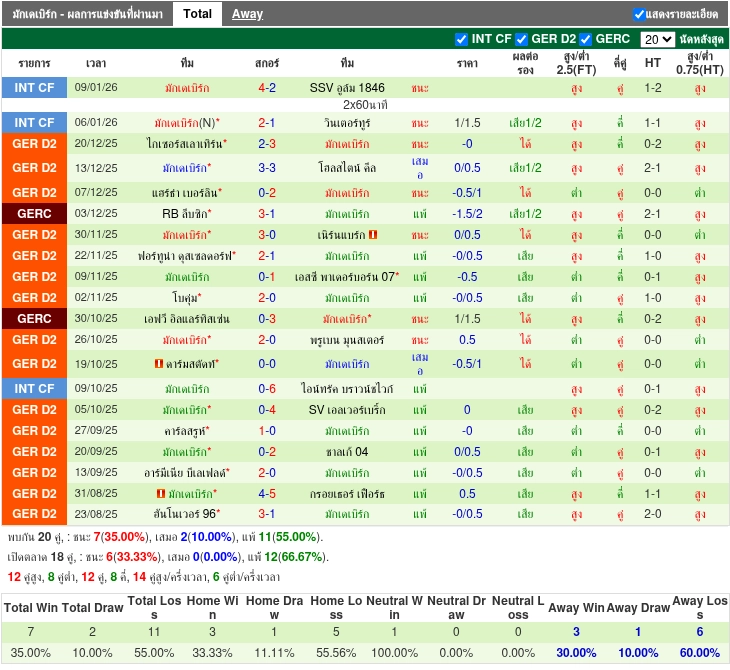This screenshot has height=670, width=730.
Task: Click the HT column header
Action: click(652, 63)
